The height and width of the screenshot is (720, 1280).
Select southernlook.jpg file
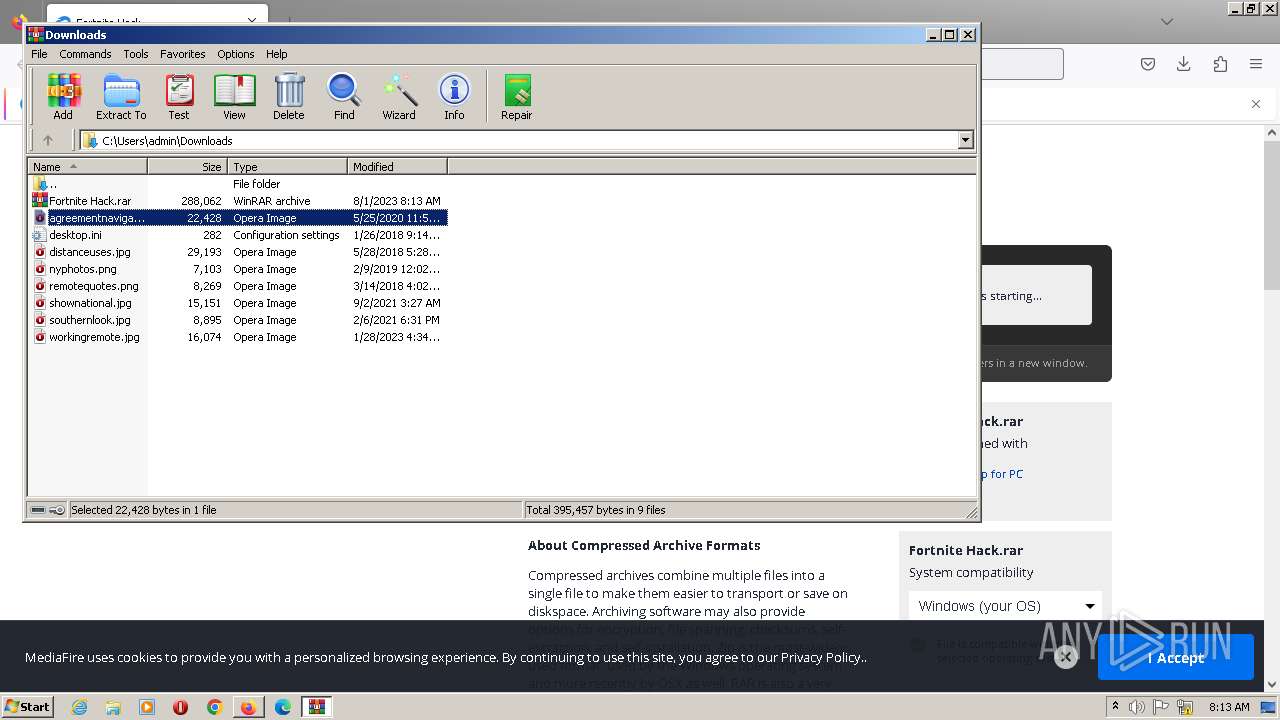238,320
